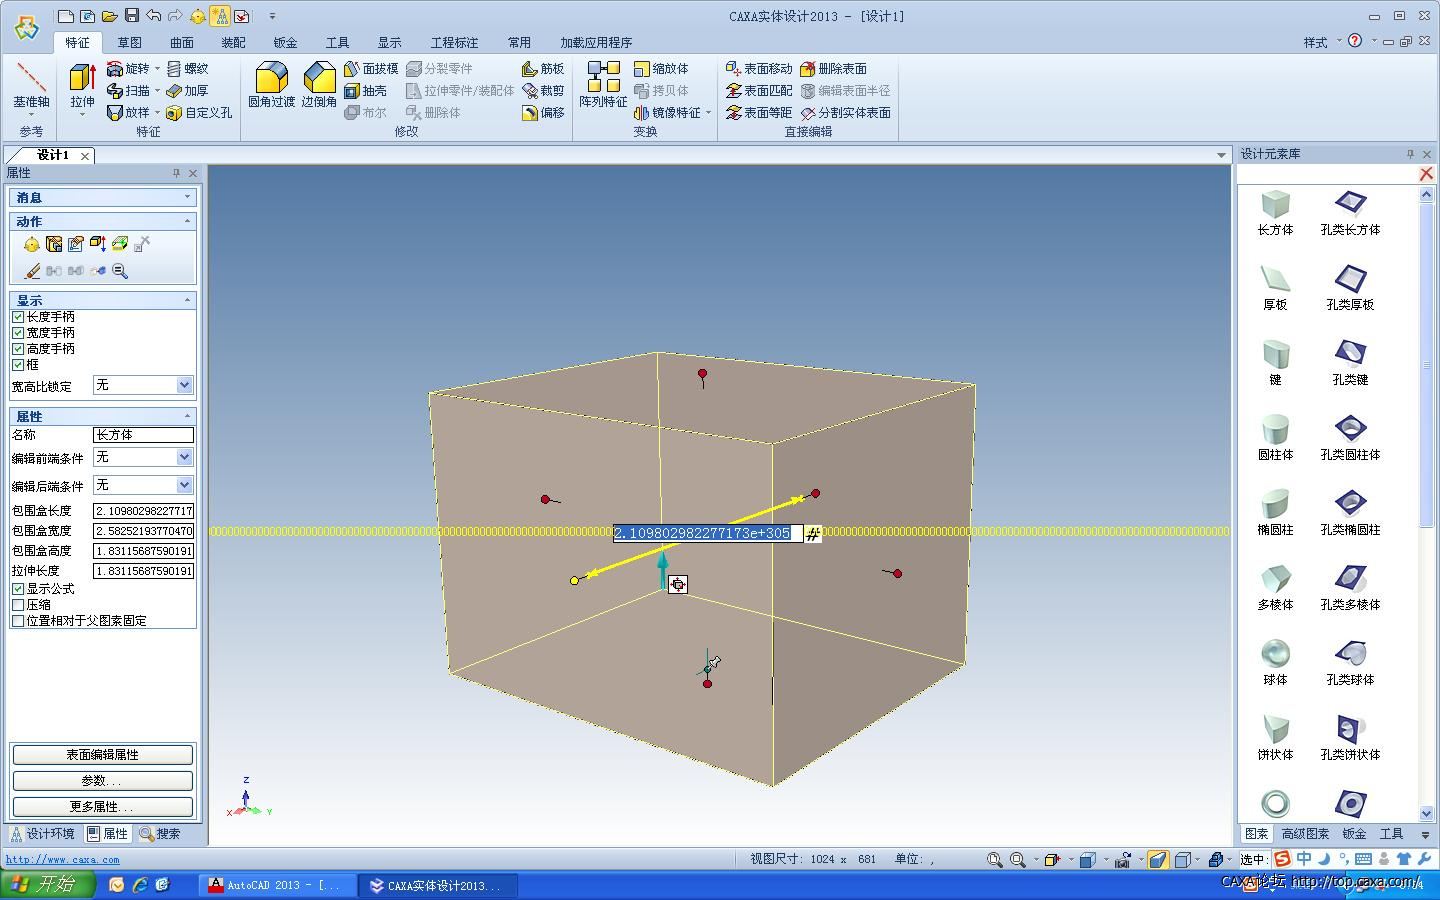This screenshot has width=1440, height=900.
Task: Switch to the 搜索 bottom tab
Action: tap(161, 834)
